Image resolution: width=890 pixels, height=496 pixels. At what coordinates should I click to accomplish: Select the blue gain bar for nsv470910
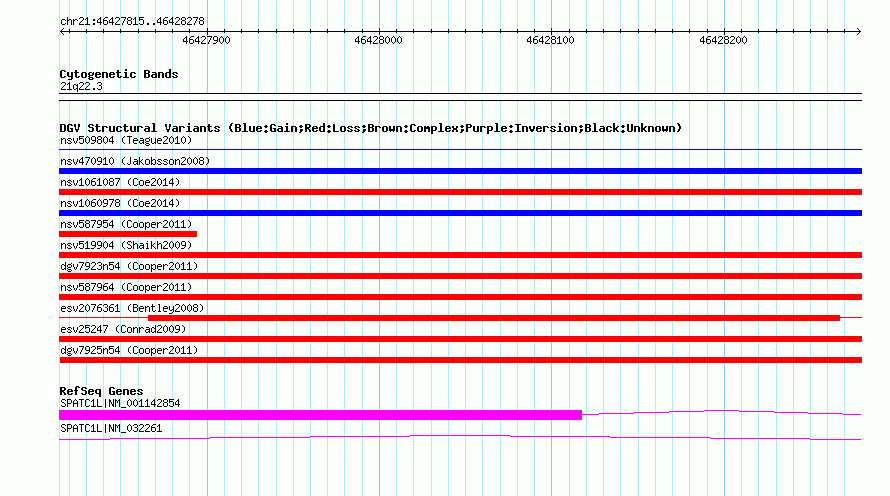pyautogui.click(x=460, y=171)
